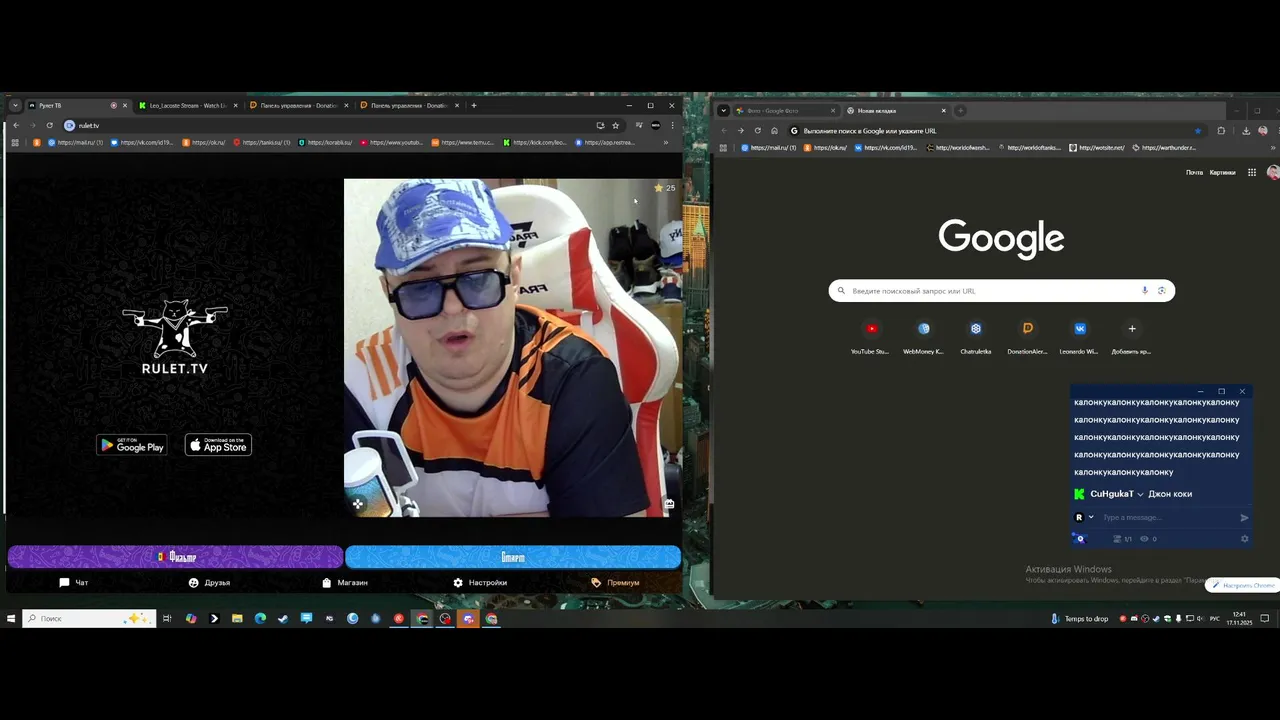The image size is (1280, 720).
Task: Click the purple Фильтр button on rulet.tv
Action: click(175, 557)
